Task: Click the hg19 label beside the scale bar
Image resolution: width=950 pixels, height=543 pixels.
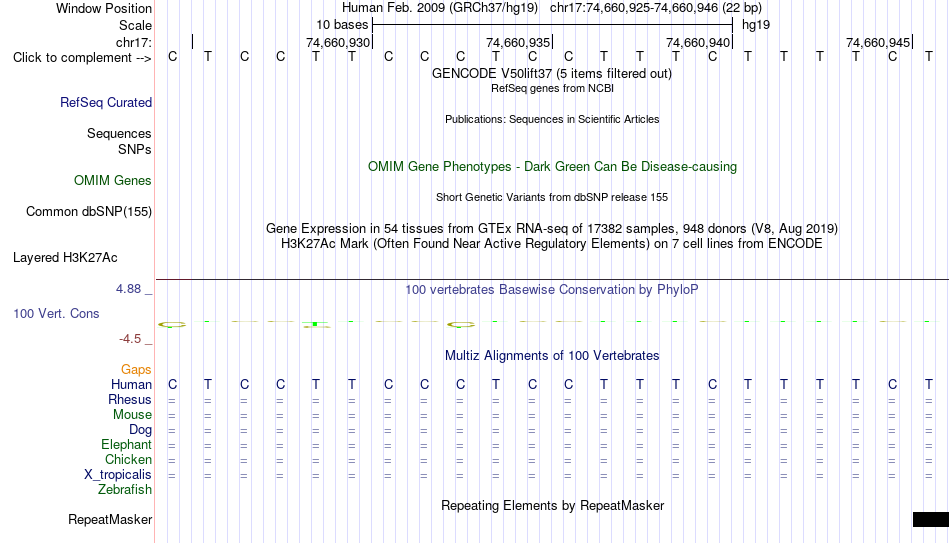Action: 756,25
